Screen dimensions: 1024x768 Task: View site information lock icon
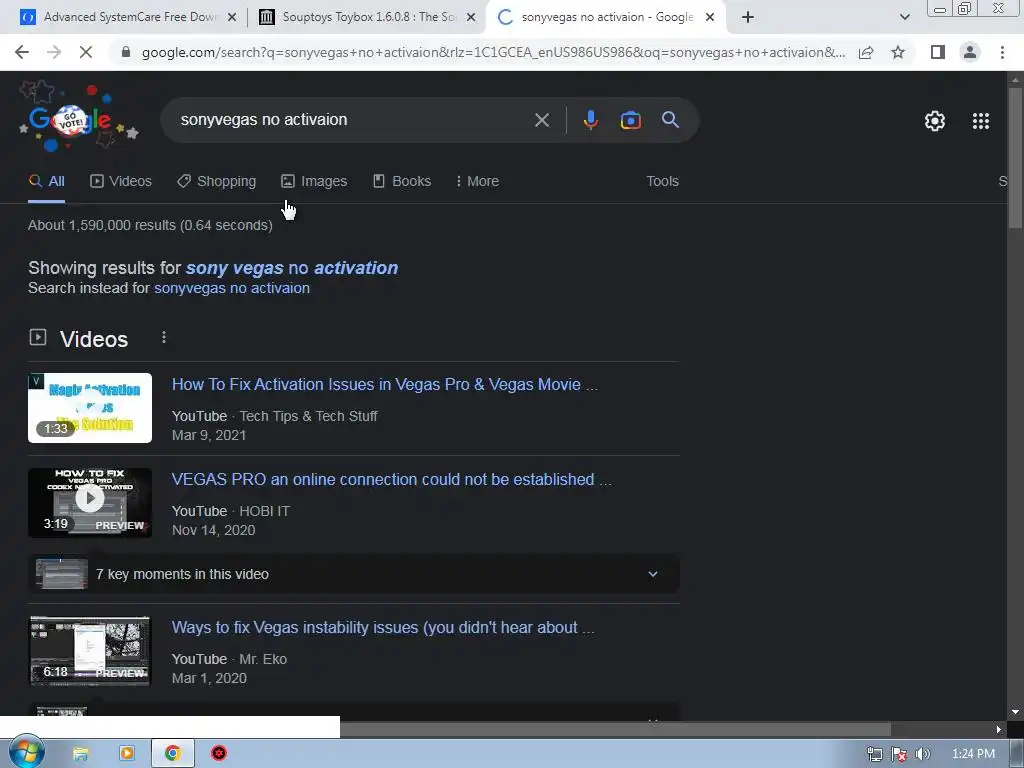pos(126,52)
